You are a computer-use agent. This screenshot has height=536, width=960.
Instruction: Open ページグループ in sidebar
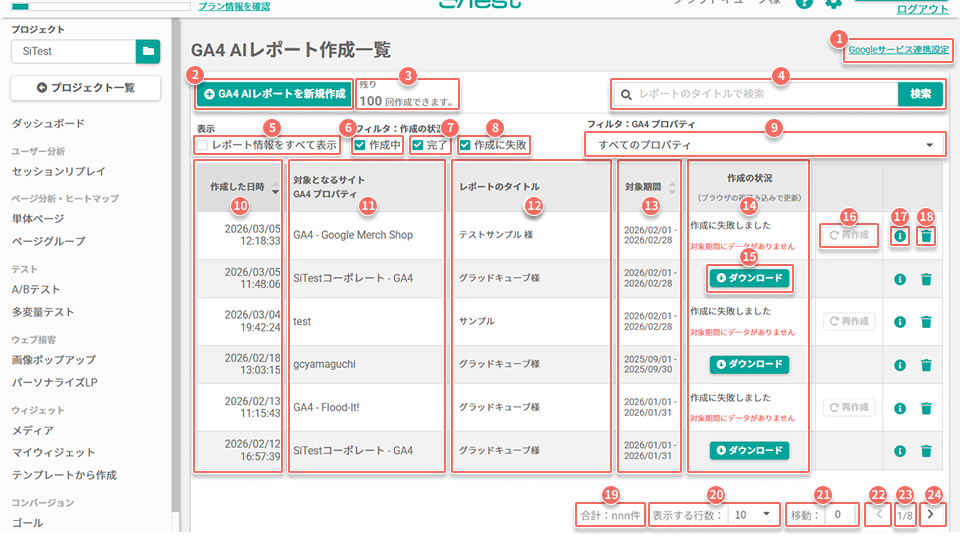point(48,241)
